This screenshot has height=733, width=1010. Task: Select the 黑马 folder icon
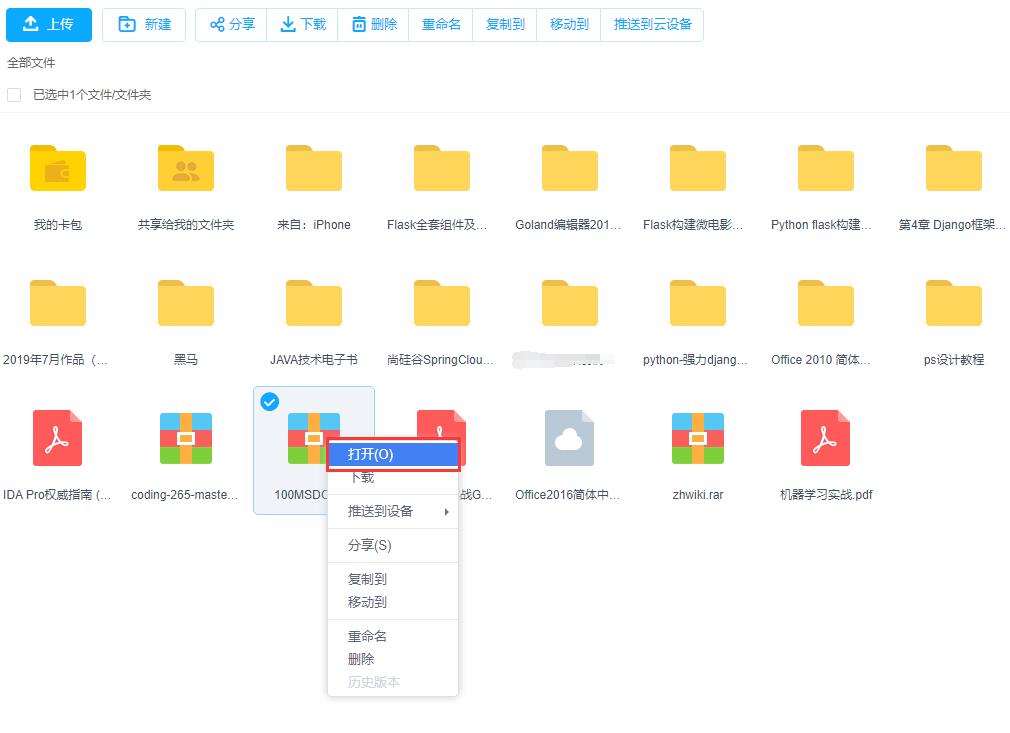[186, 303]
